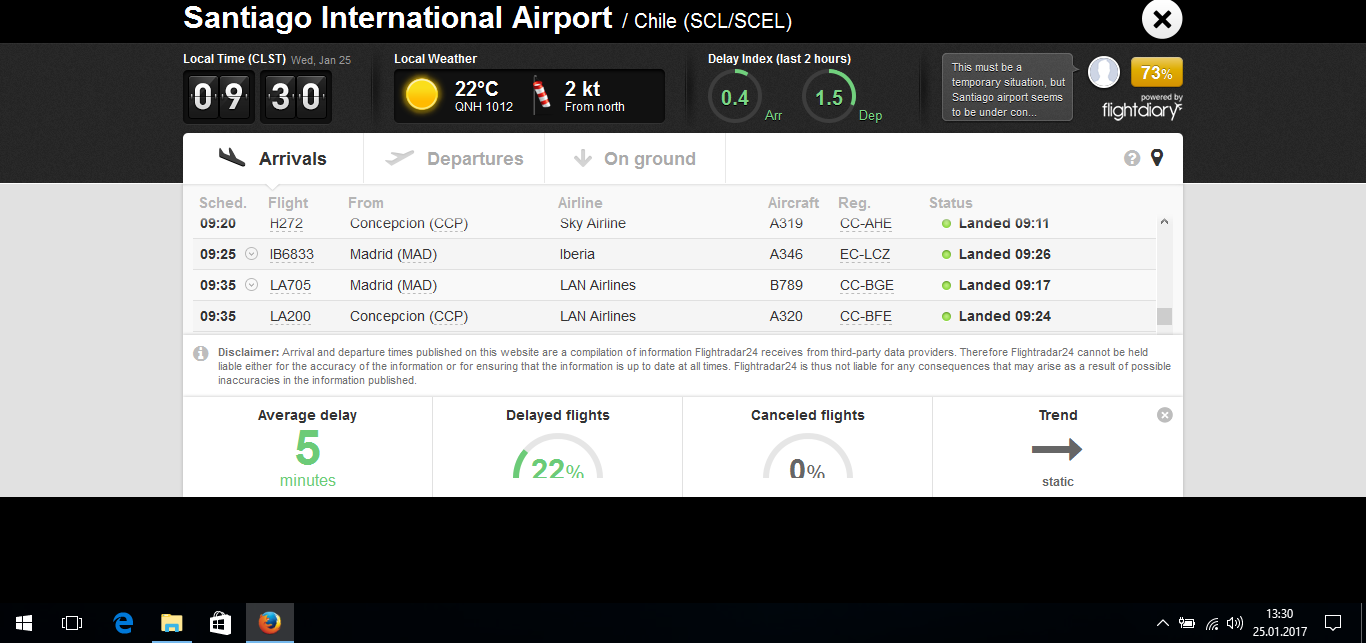Viewport: 1366px width, 643px height.
Task: Click the disclaimer info icon
Action: click(201, 353)
